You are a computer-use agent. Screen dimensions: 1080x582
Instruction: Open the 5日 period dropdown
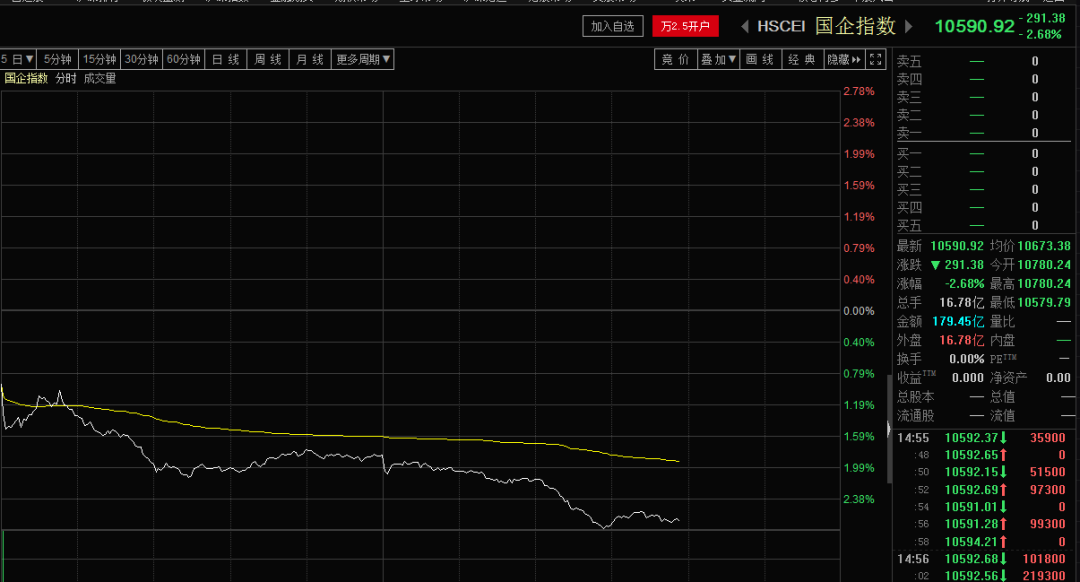pos(17,60)
